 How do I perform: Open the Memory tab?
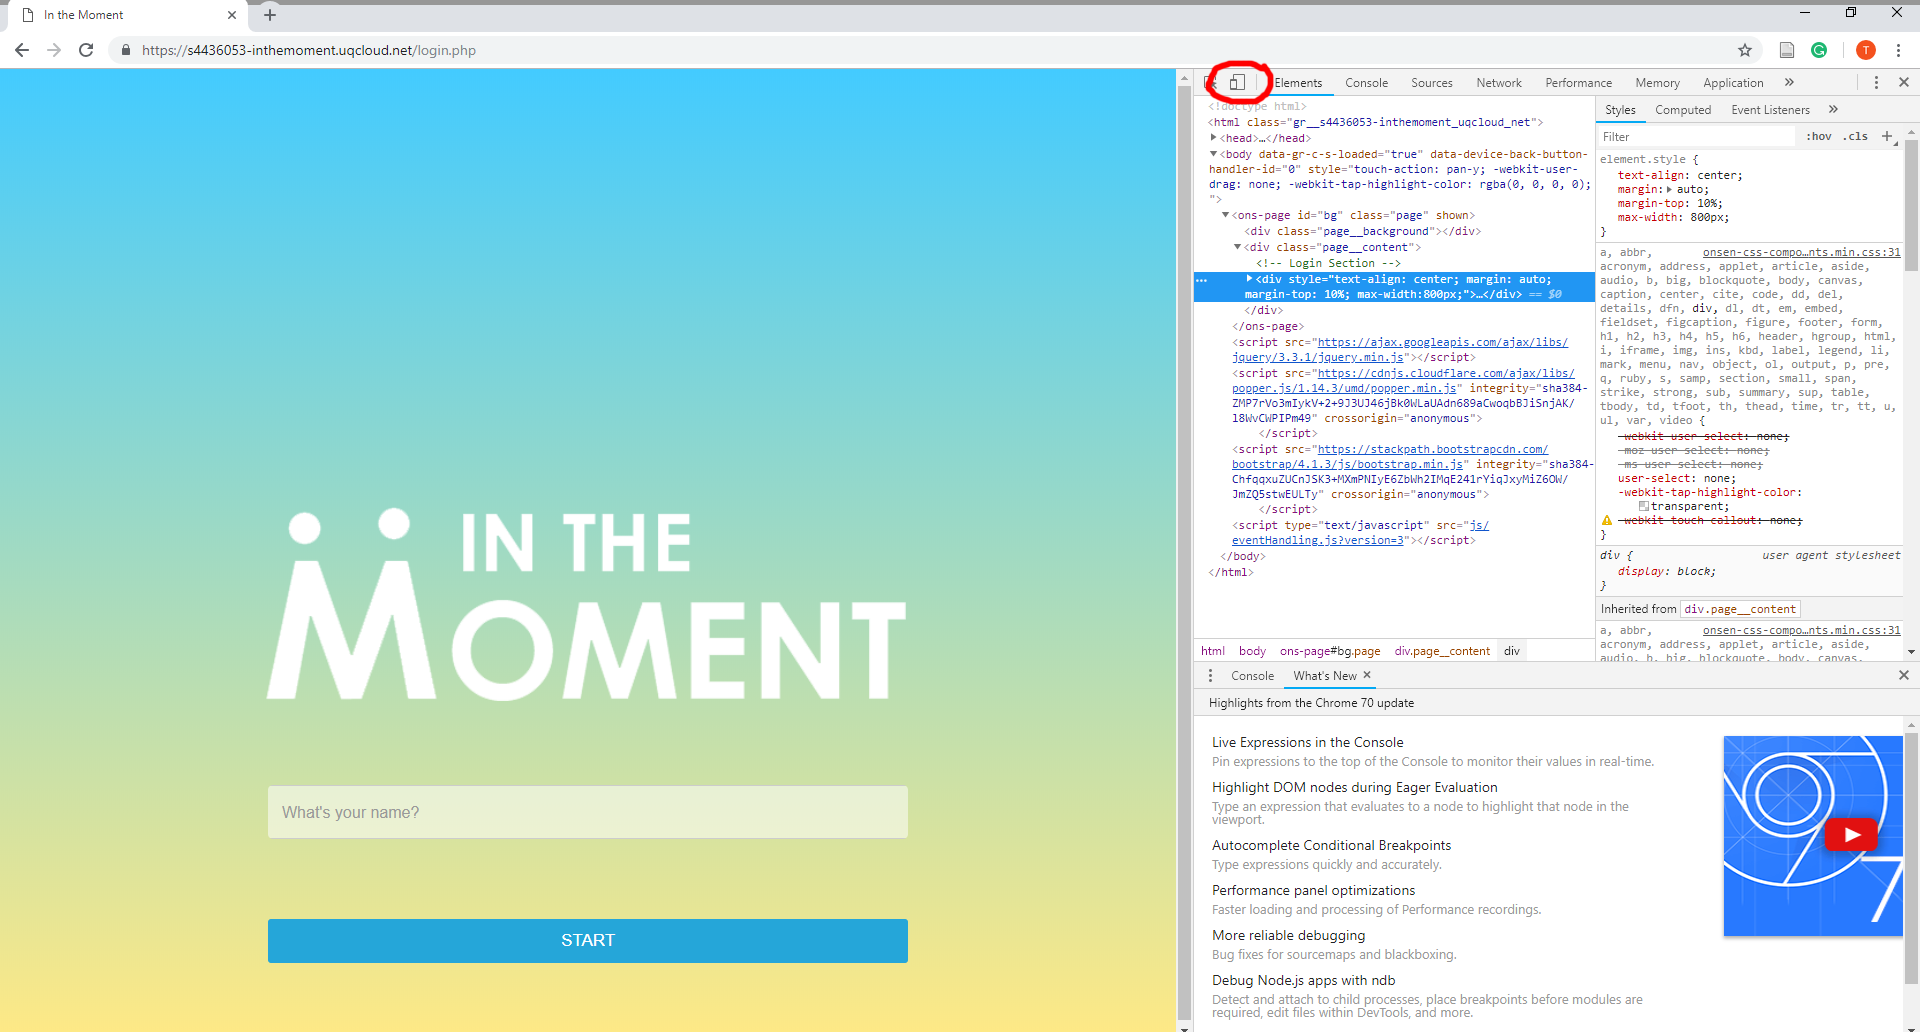click(1657, 83)
